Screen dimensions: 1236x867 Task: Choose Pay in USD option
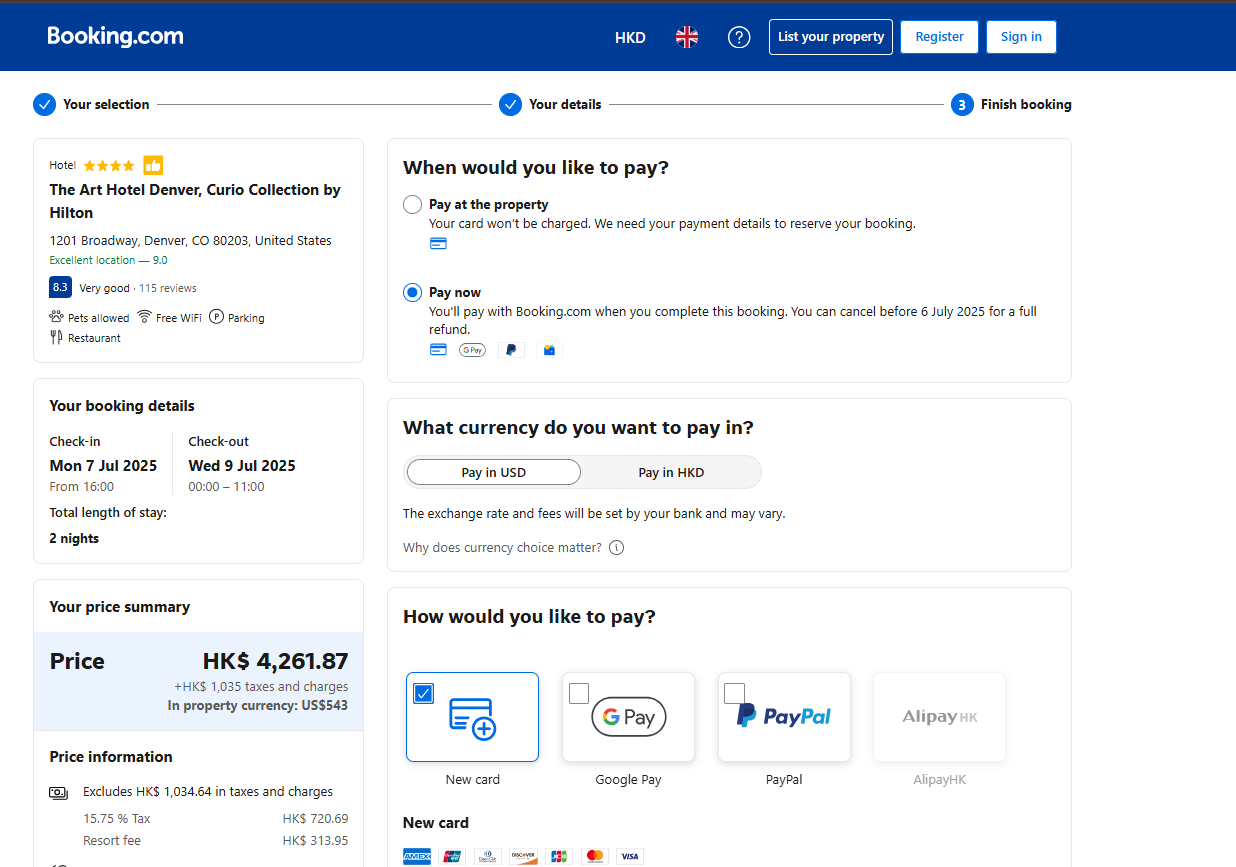494,472
